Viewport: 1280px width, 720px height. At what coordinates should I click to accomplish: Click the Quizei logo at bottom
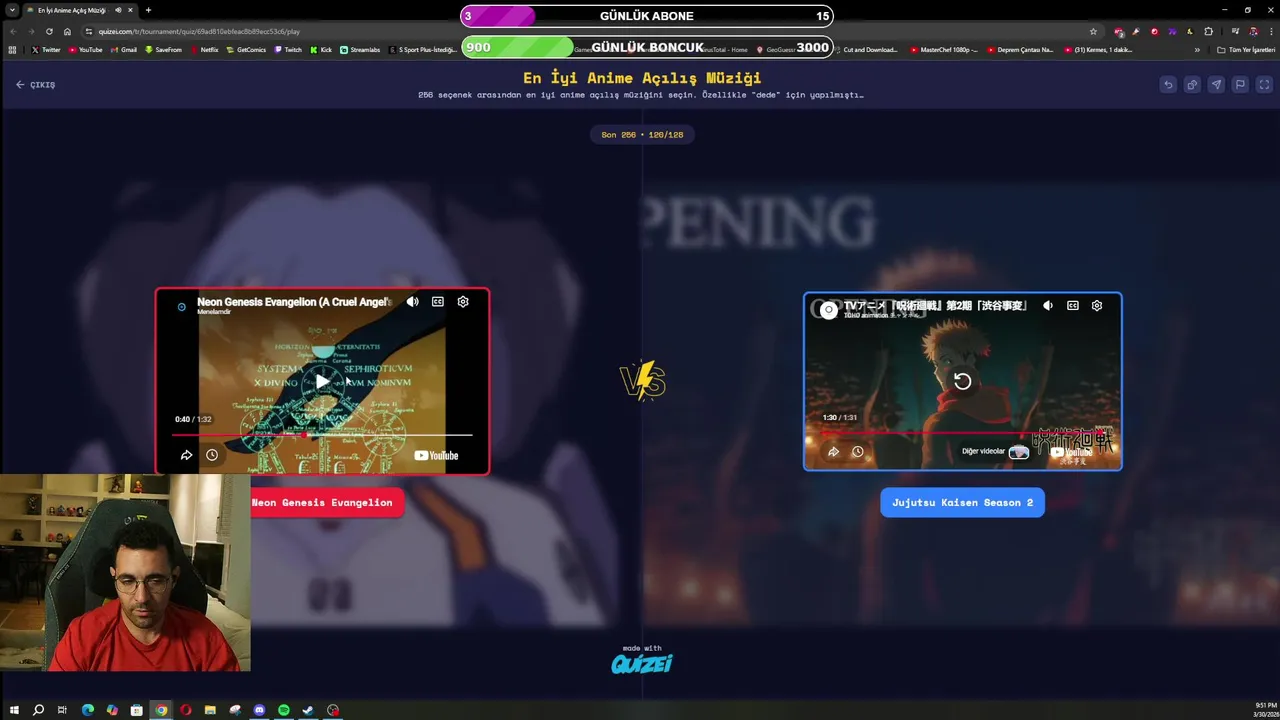pyautogui.click(x=642, y=663)
